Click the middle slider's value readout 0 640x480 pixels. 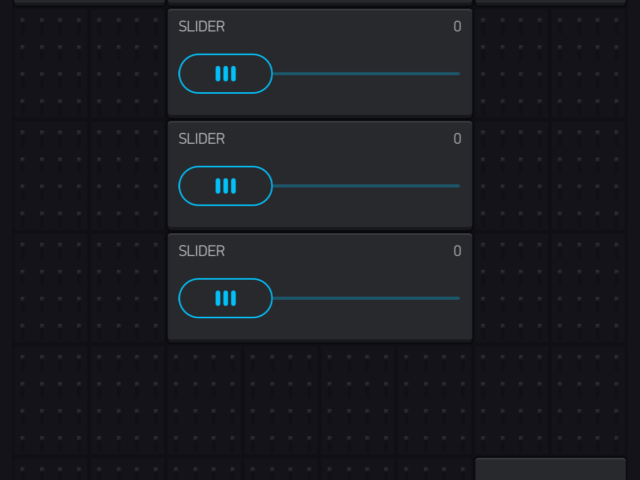[x=457, y=139]
